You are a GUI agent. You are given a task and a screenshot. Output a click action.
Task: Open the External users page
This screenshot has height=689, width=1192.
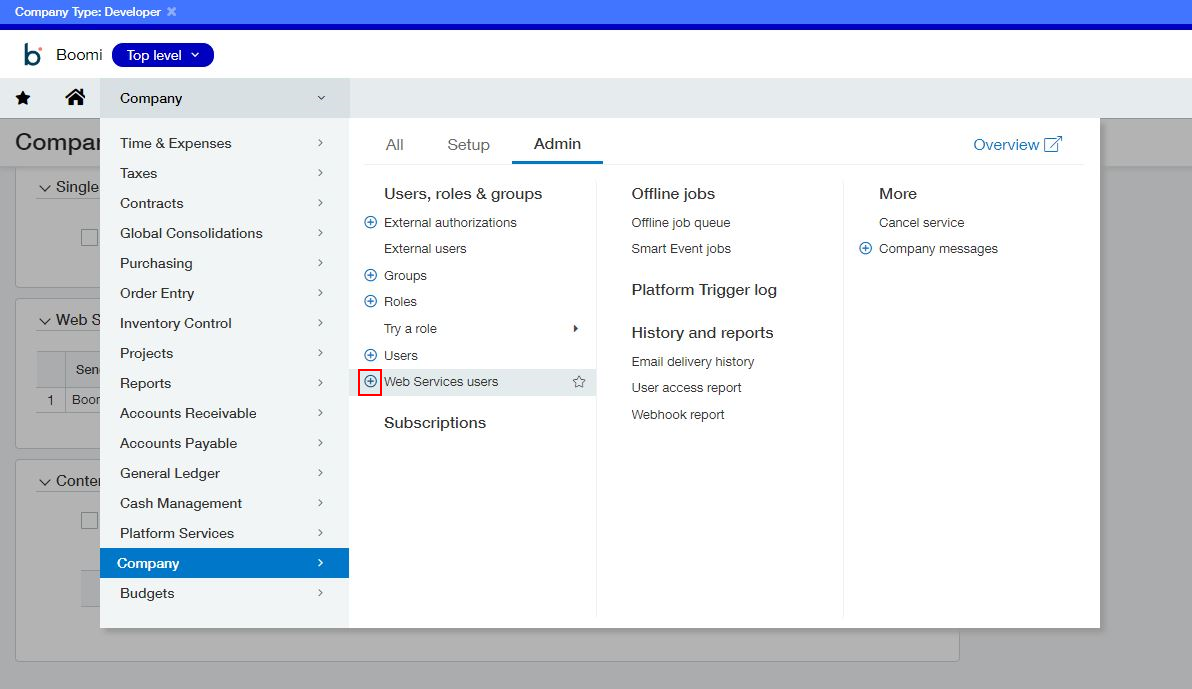coord(425,248)
